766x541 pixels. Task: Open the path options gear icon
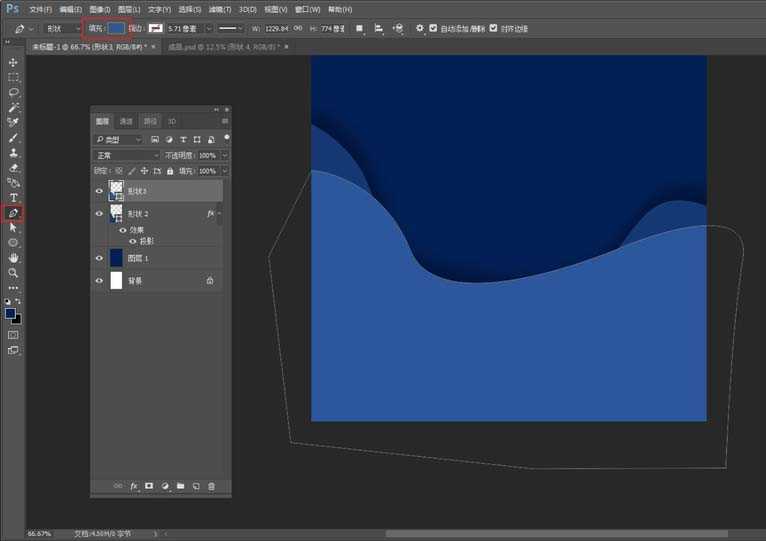tap(420, 28)
